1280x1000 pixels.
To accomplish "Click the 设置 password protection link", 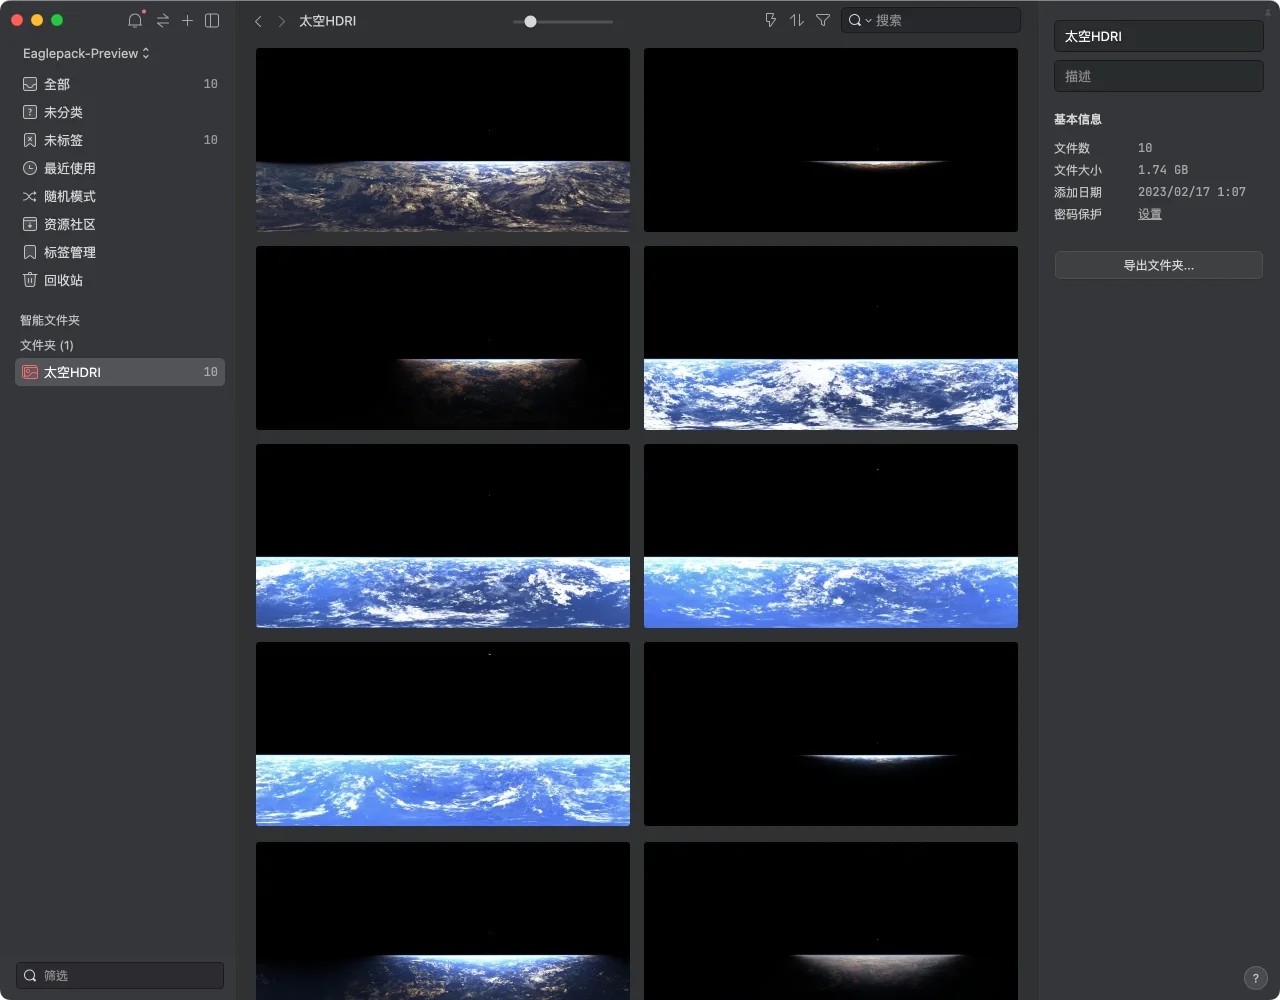I will coord(1150,214).
